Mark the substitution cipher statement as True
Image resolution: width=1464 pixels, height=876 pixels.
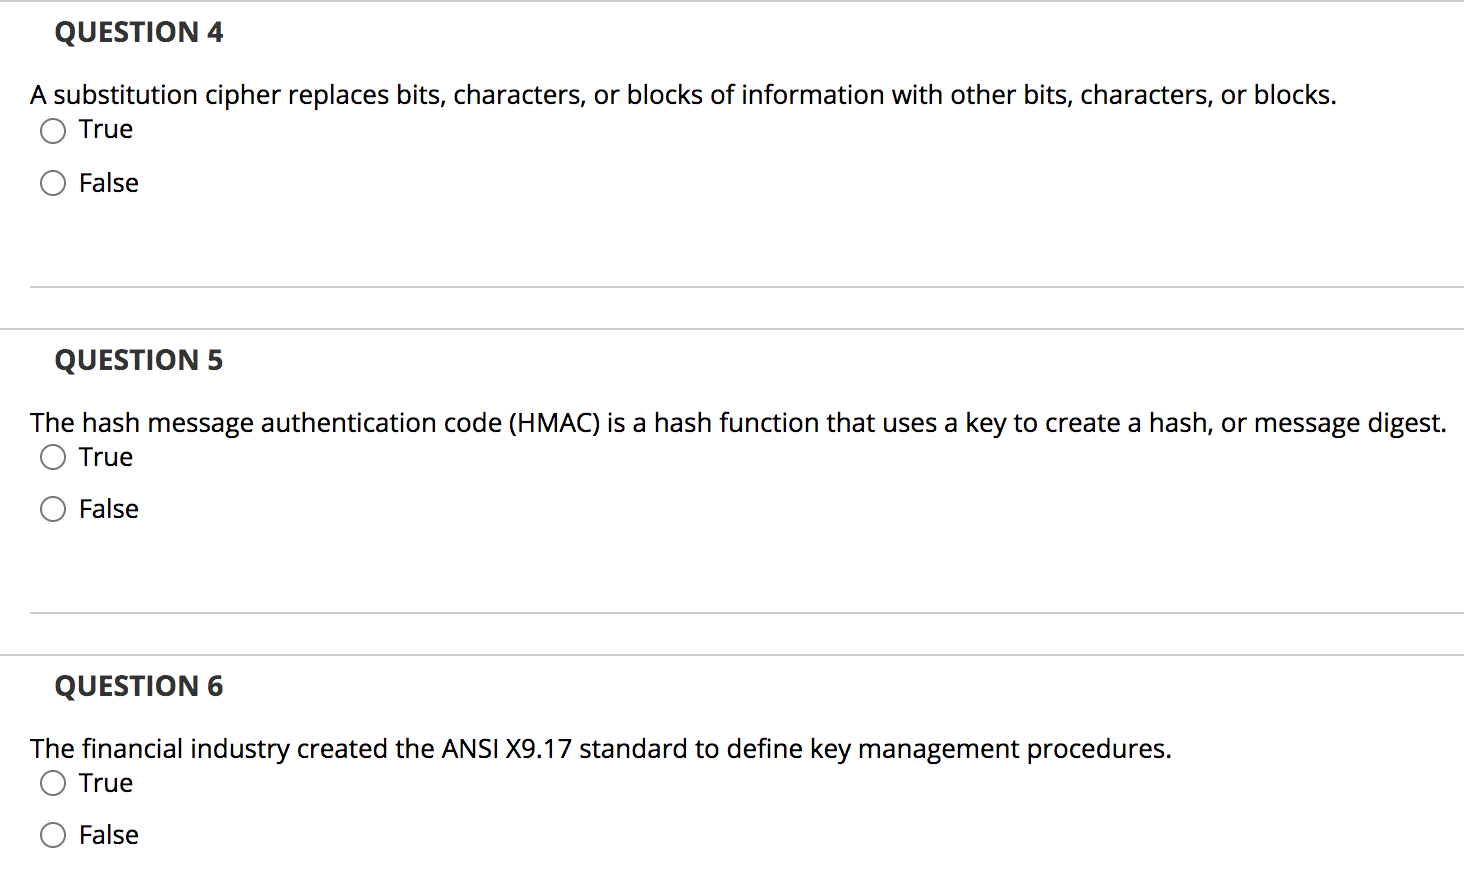tap(52, 130)
